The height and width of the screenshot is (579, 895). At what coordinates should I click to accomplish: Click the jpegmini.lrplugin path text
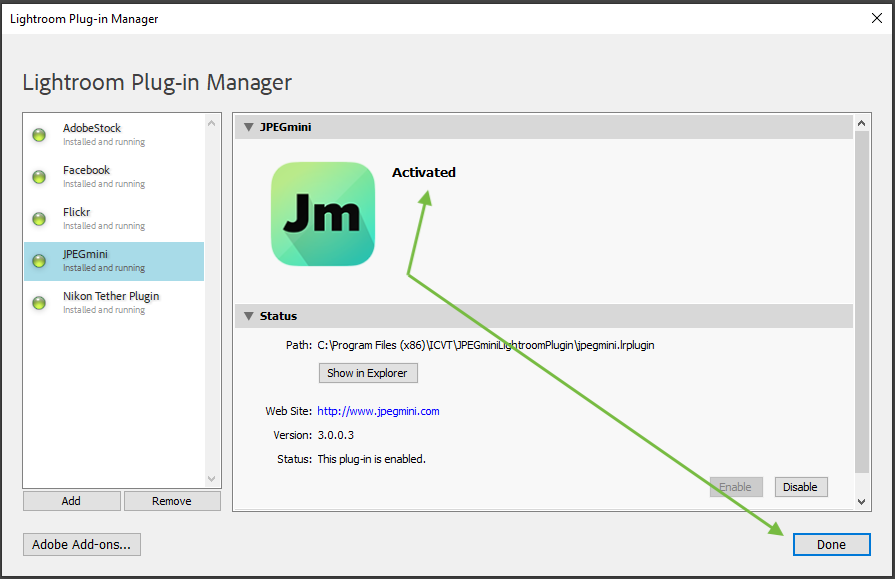click(x=486, y=345)
